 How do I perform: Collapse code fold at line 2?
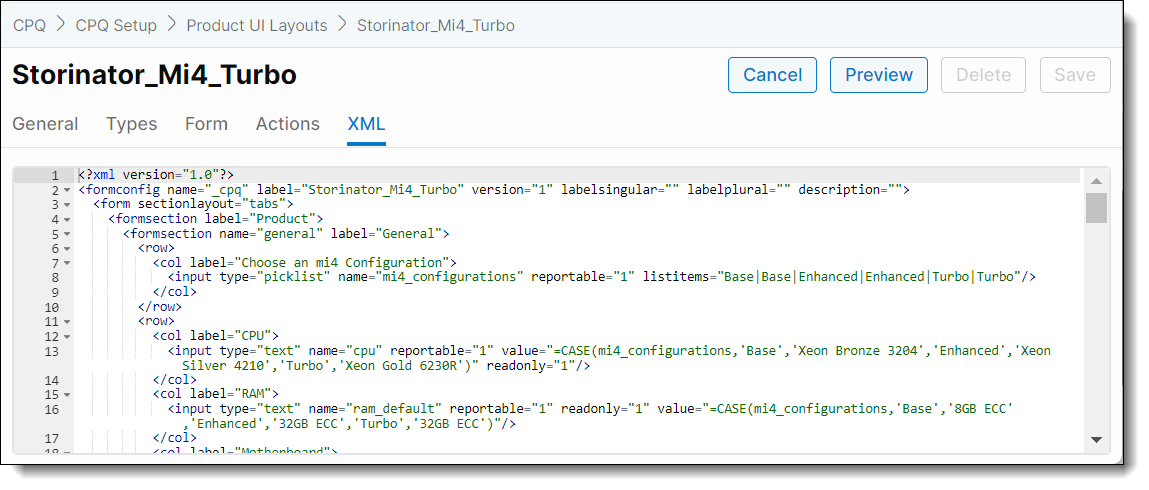[x=67, y=190]
